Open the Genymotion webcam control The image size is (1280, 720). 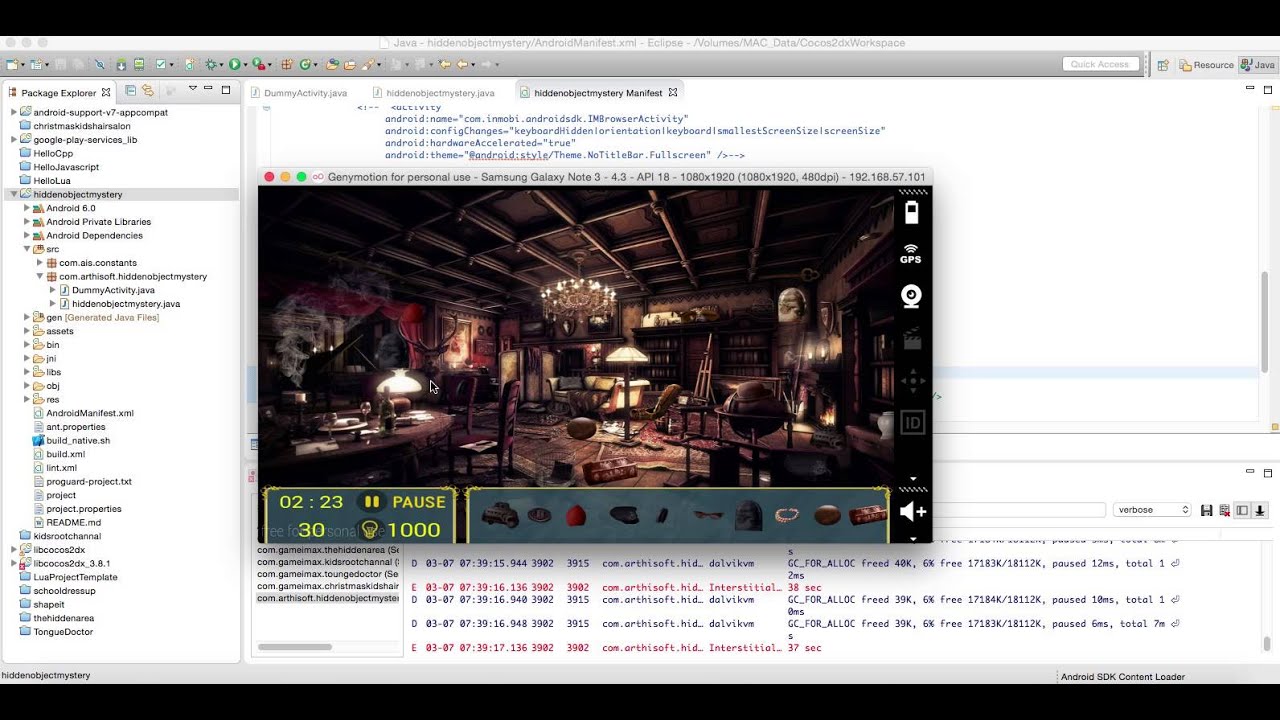point(911,296)
